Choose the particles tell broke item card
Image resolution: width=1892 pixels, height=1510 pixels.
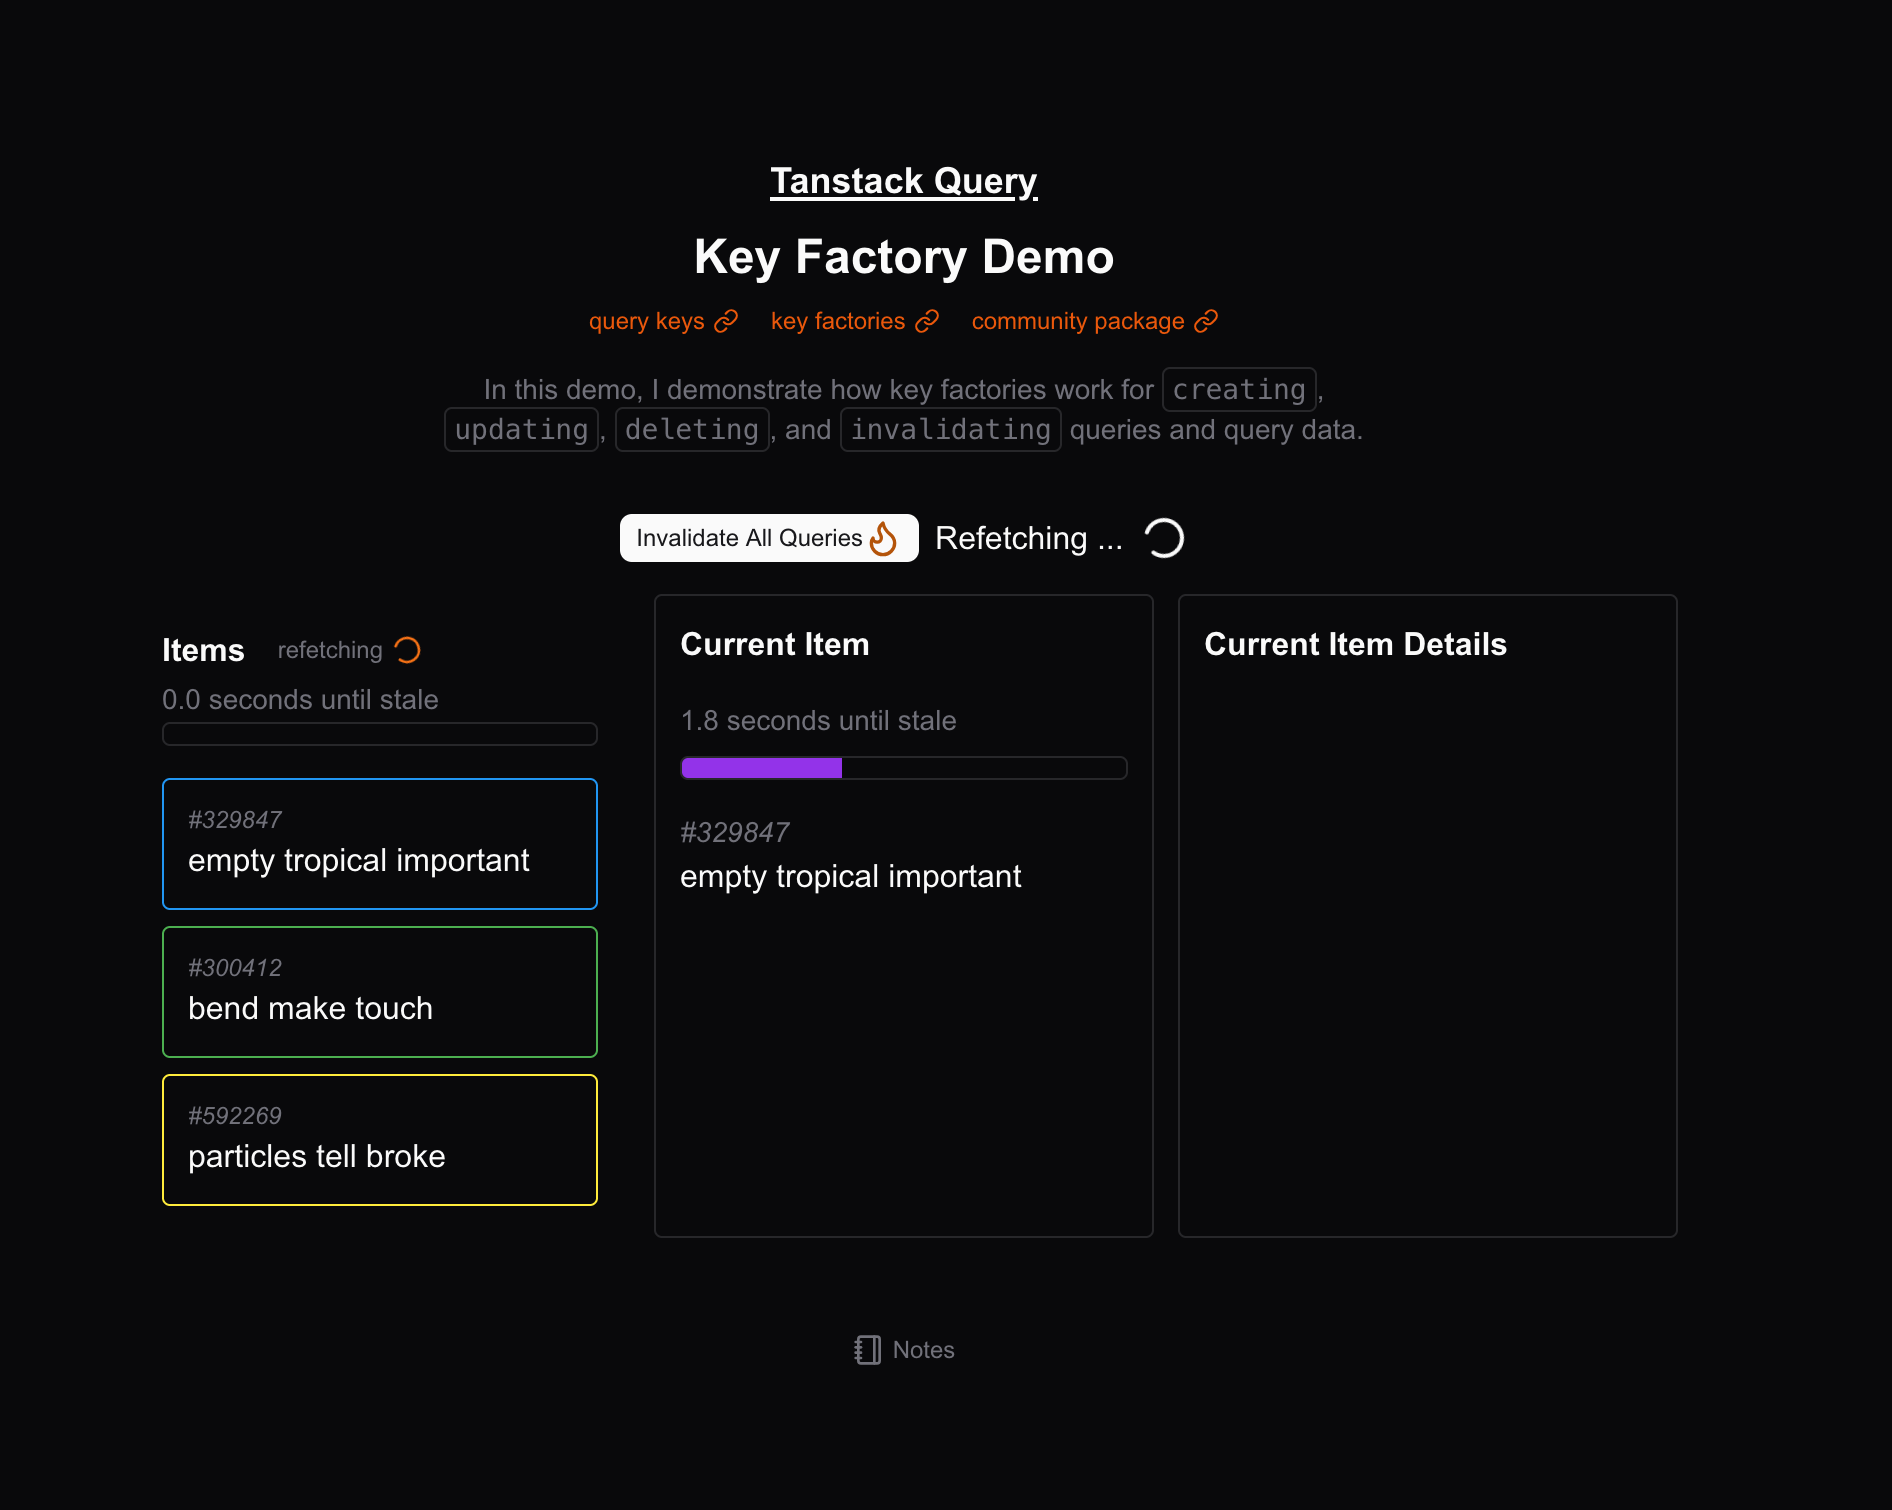click(379, 1139)
